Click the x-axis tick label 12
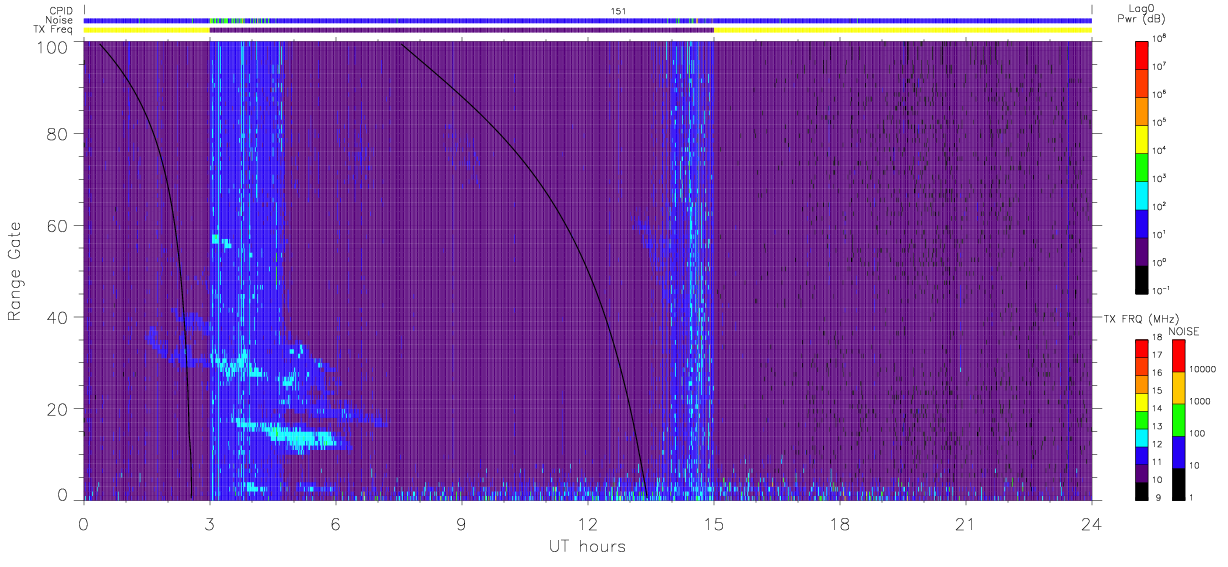1228x567 pixels. [588, 525]
